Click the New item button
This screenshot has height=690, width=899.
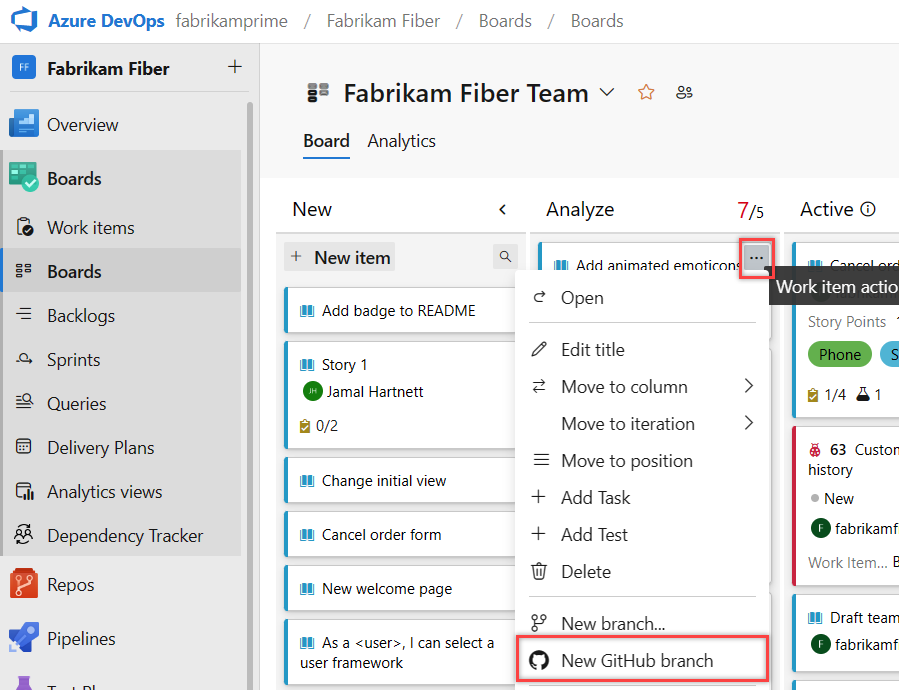[339, 256]
